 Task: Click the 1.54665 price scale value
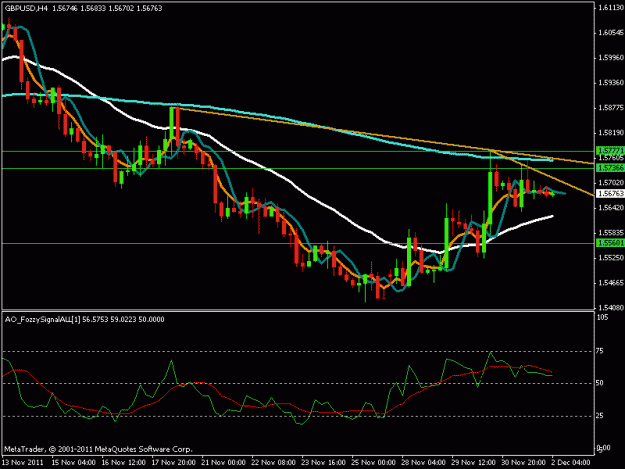[x=611, y=283]
